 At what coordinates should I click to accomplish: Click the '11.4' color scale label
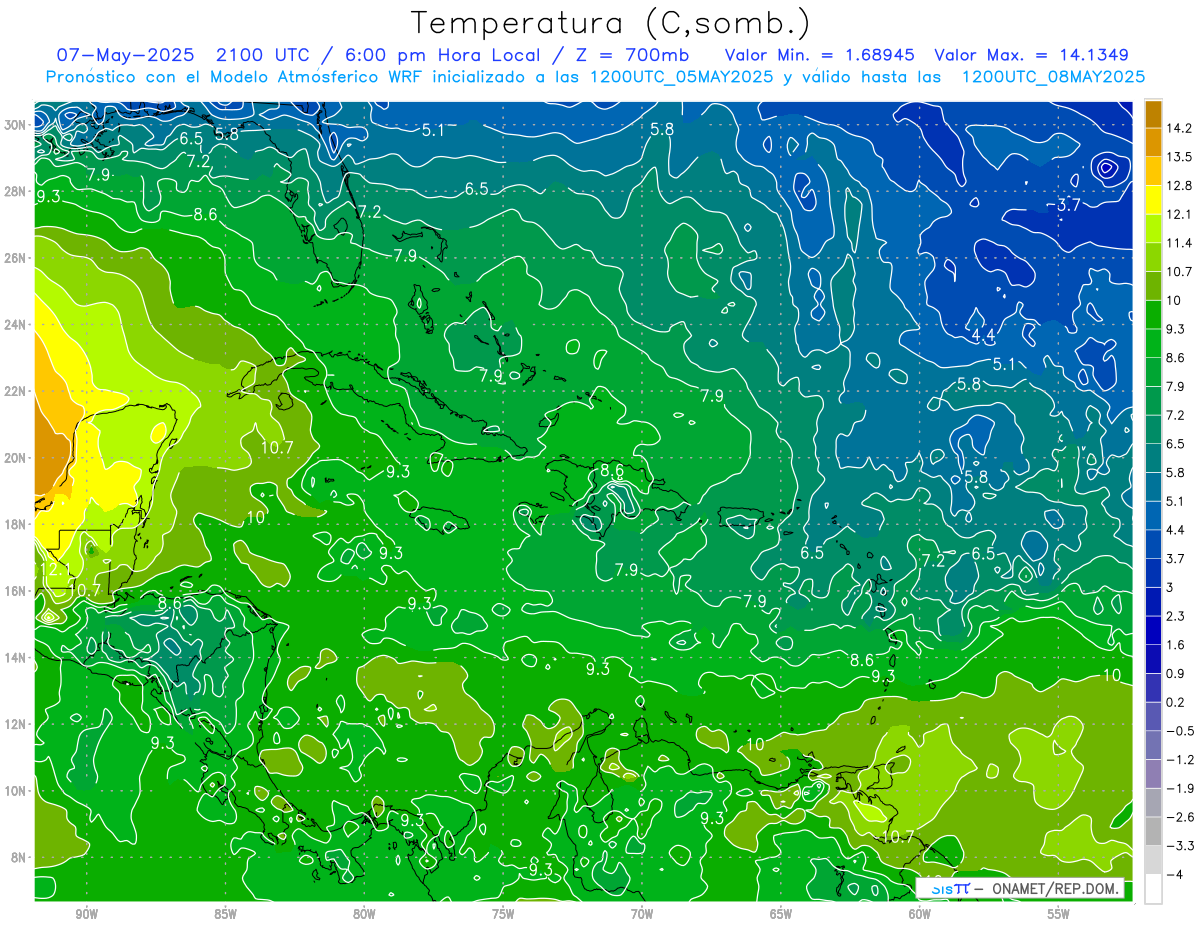coord(1181,243)
